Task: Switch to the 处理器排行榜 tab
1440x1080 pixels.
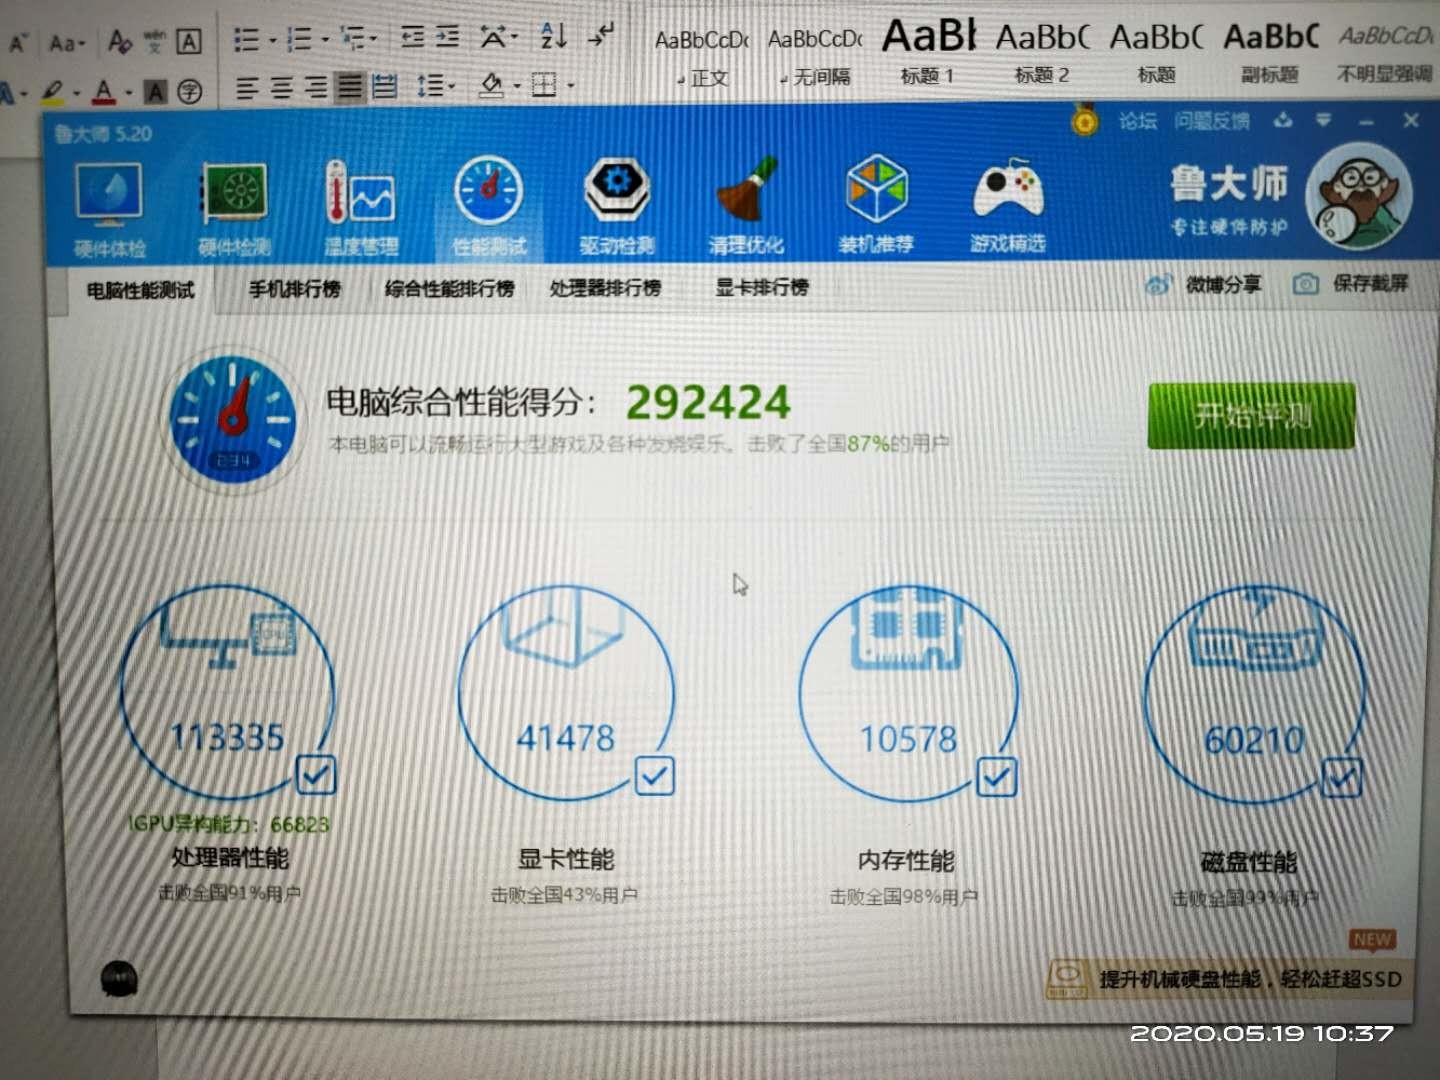Action: pos(606,287)
